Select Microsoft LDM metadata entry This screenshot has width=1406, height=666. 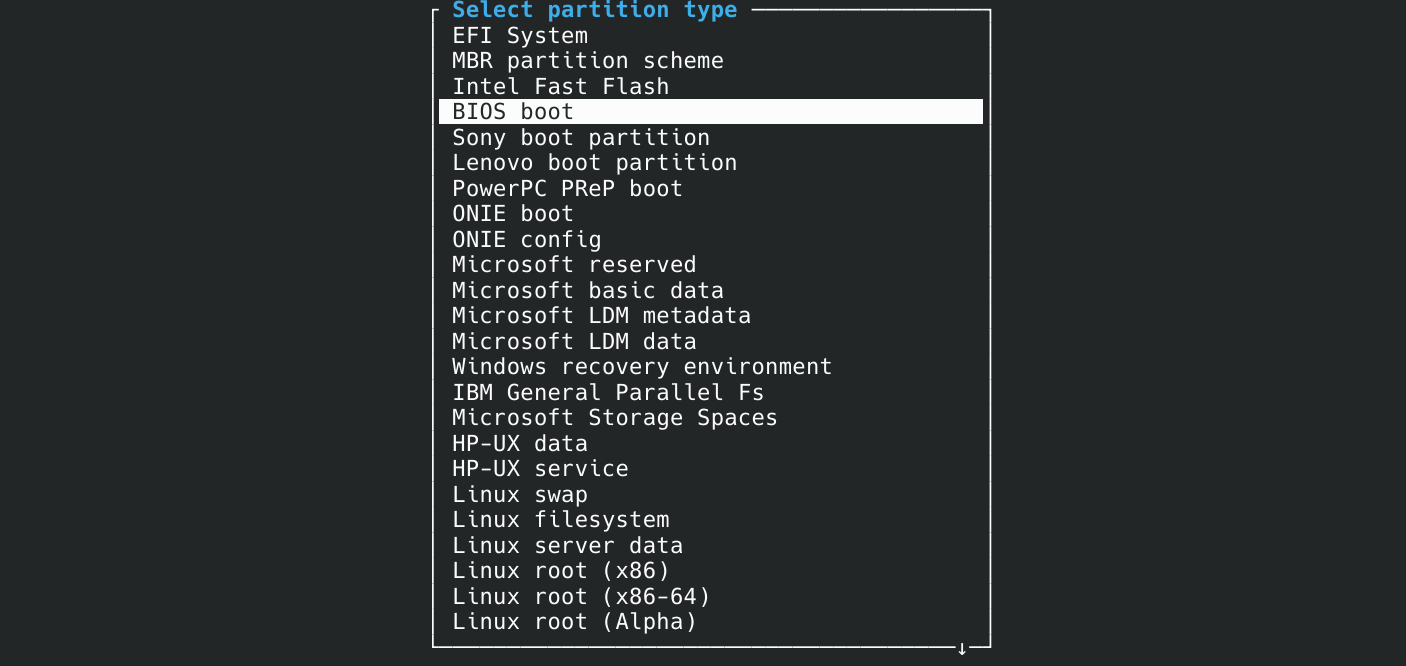coord(601,315)
